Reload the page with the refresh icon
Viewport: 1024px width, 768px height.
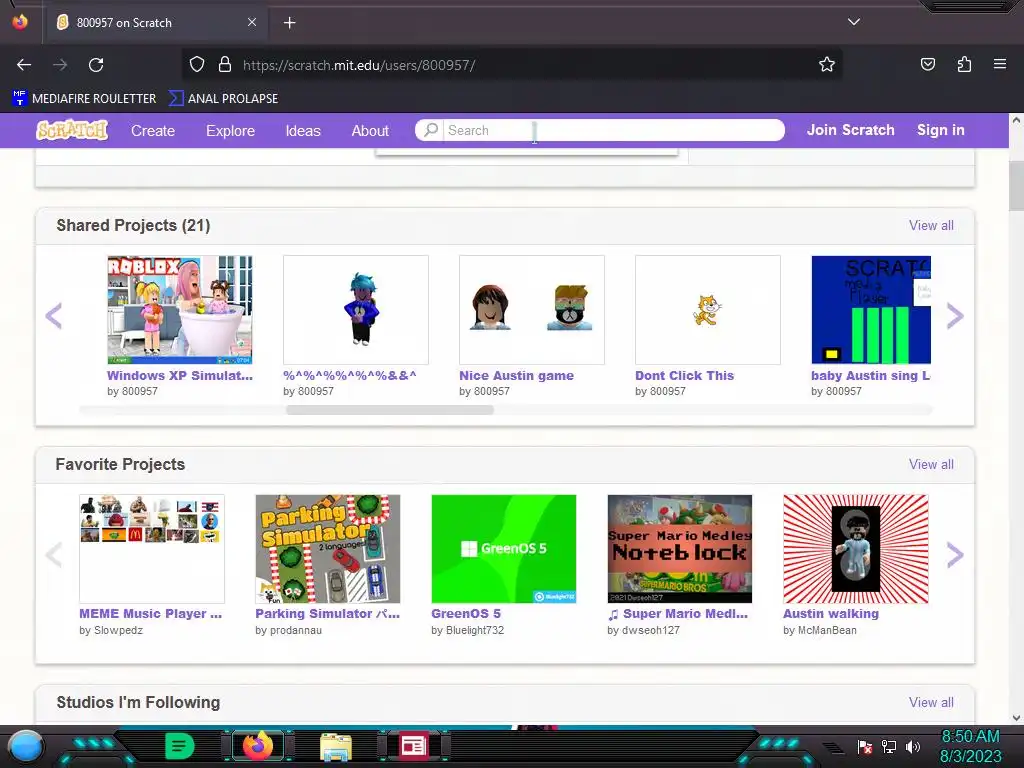(x=96, y=65)
